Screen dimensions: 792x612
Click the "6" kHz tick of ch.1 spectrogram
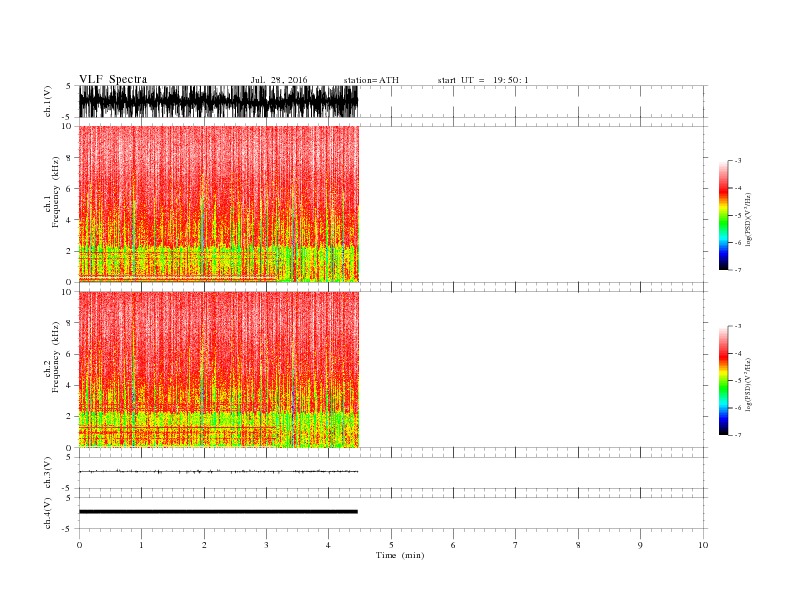point(69,189)
